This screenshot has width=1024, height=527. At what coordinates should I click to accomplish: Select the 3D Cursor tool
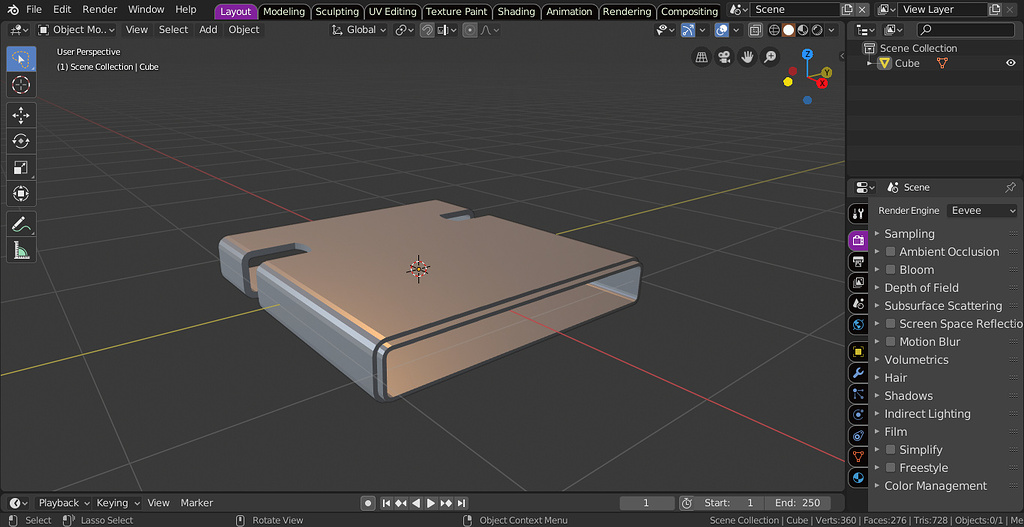pos(21,85)
